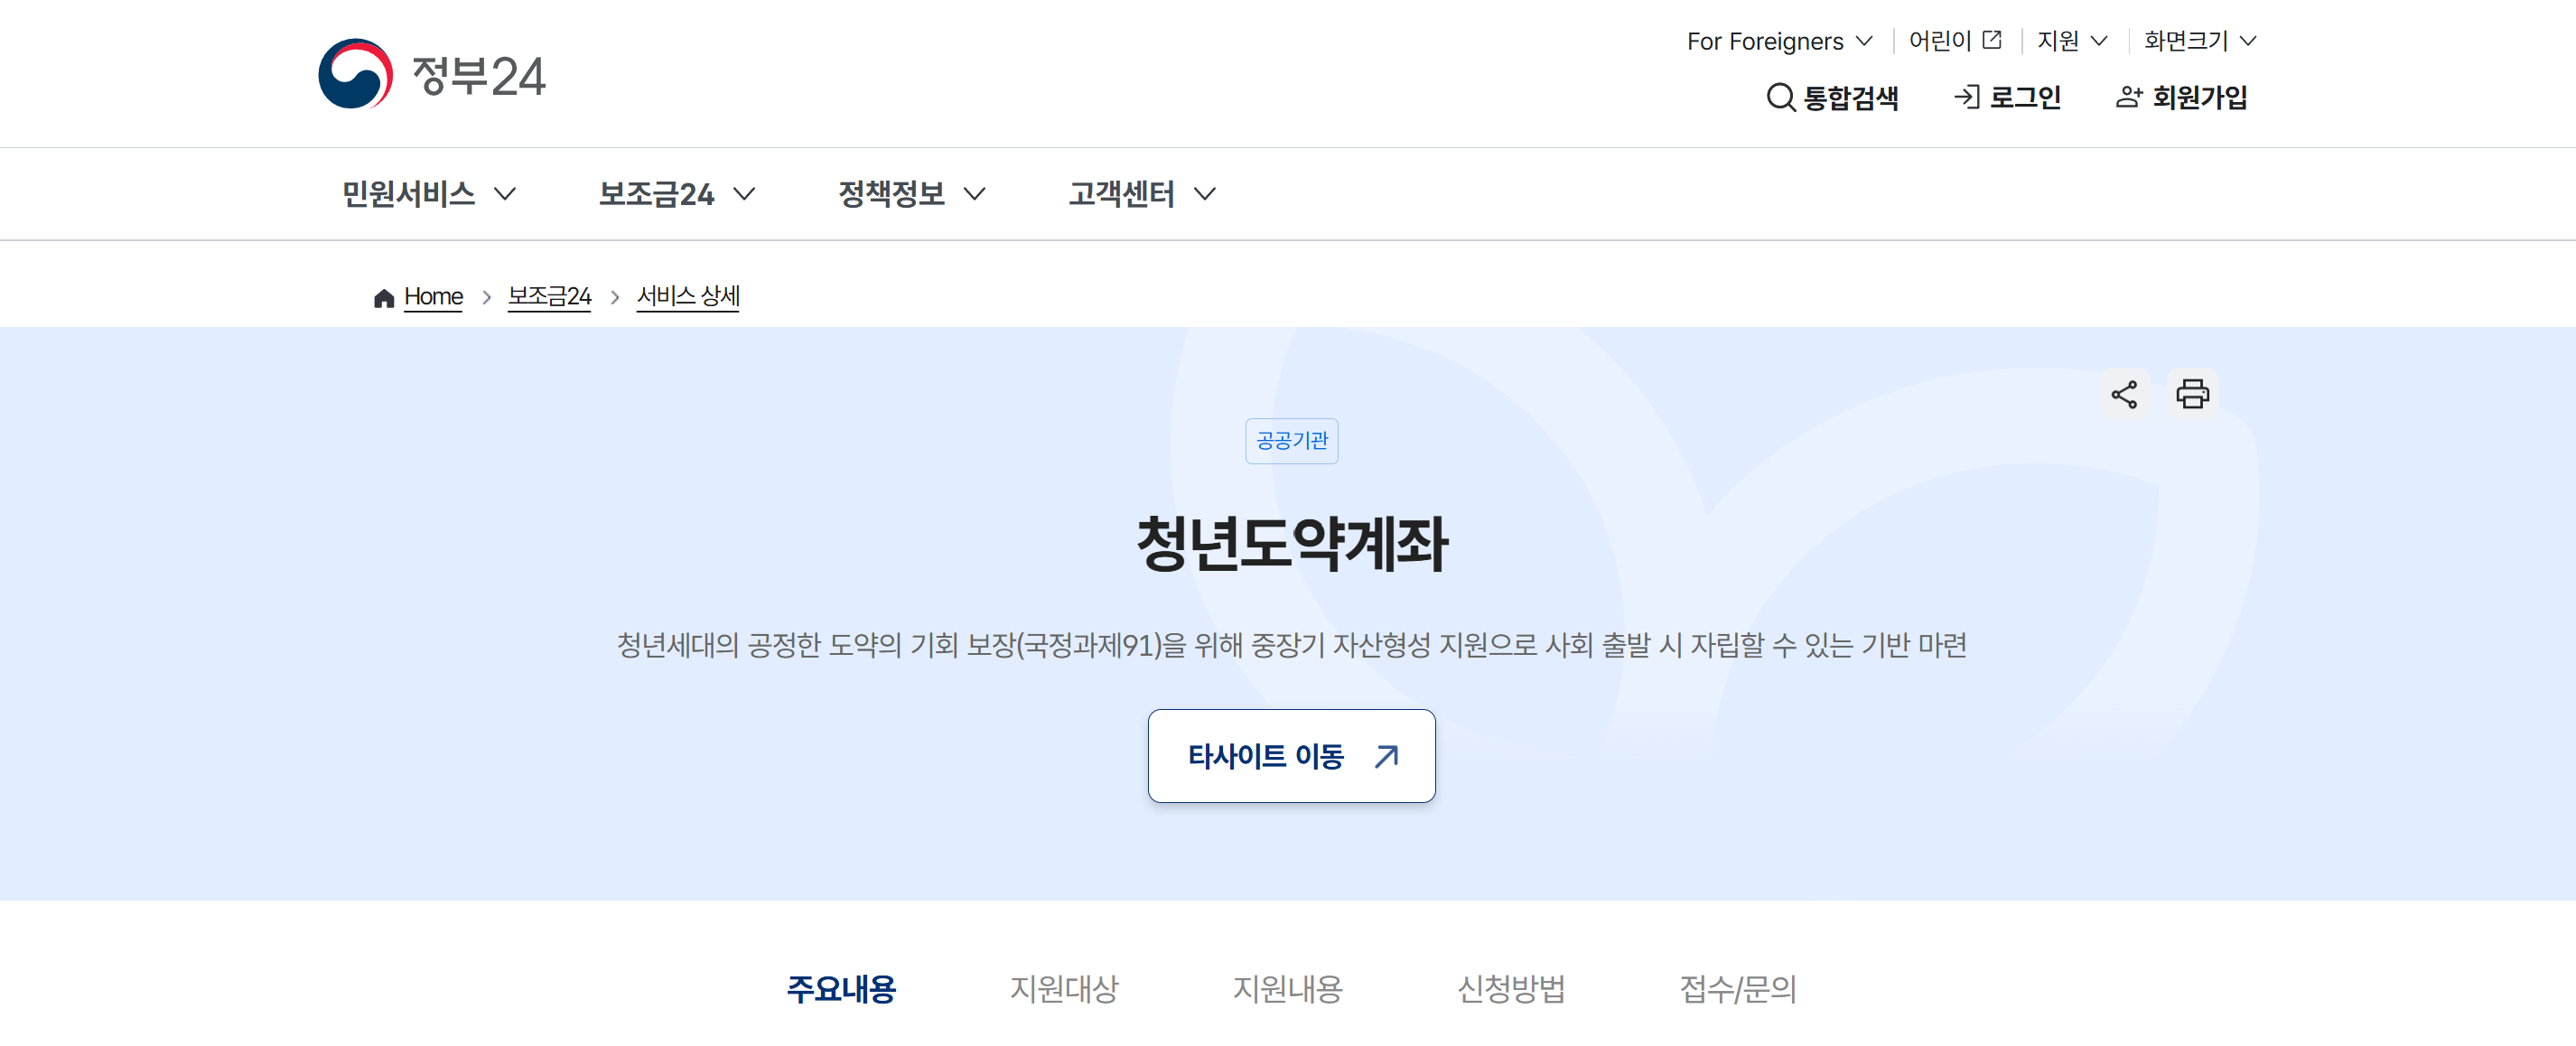This screenshot has height=1046, width=2576.
Task: Click the print icon
Action: click(2192, 394)
